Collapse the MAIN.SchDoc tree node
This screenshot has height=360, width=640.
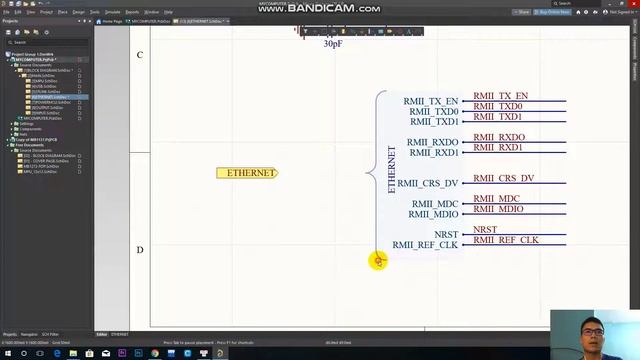point(20,76)
